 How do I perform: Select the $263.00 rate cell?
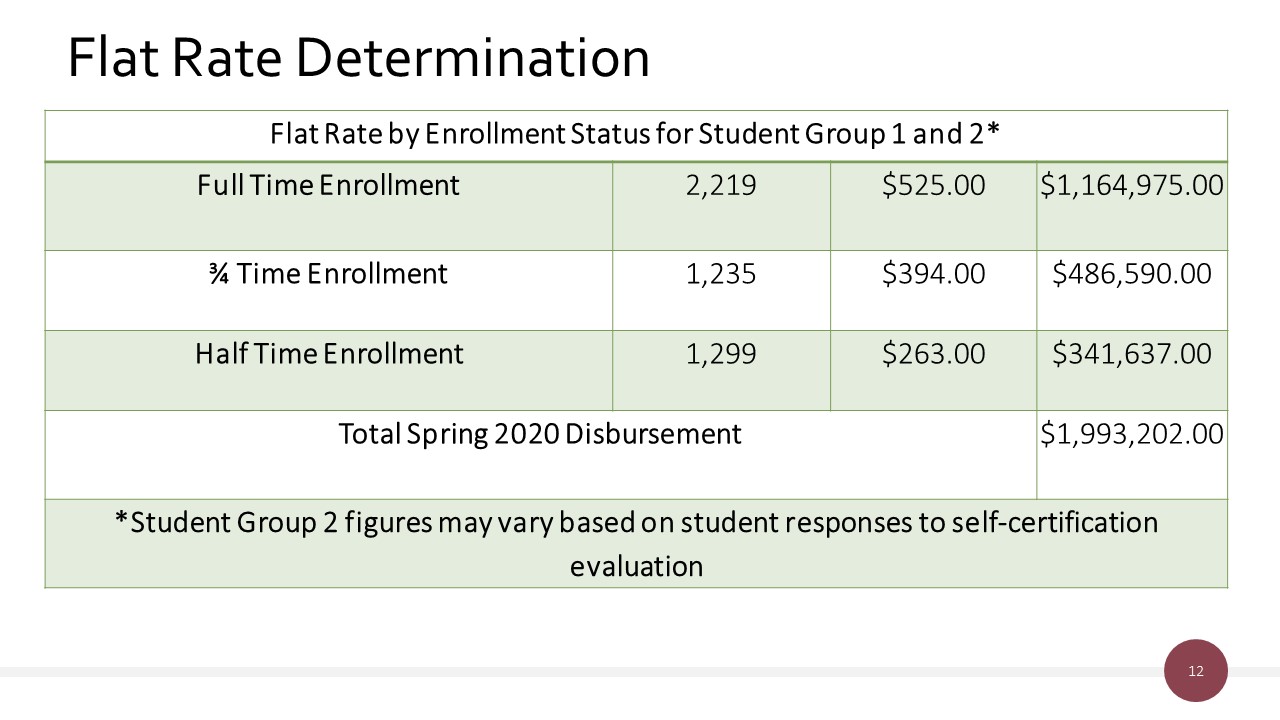click(933, 354)
